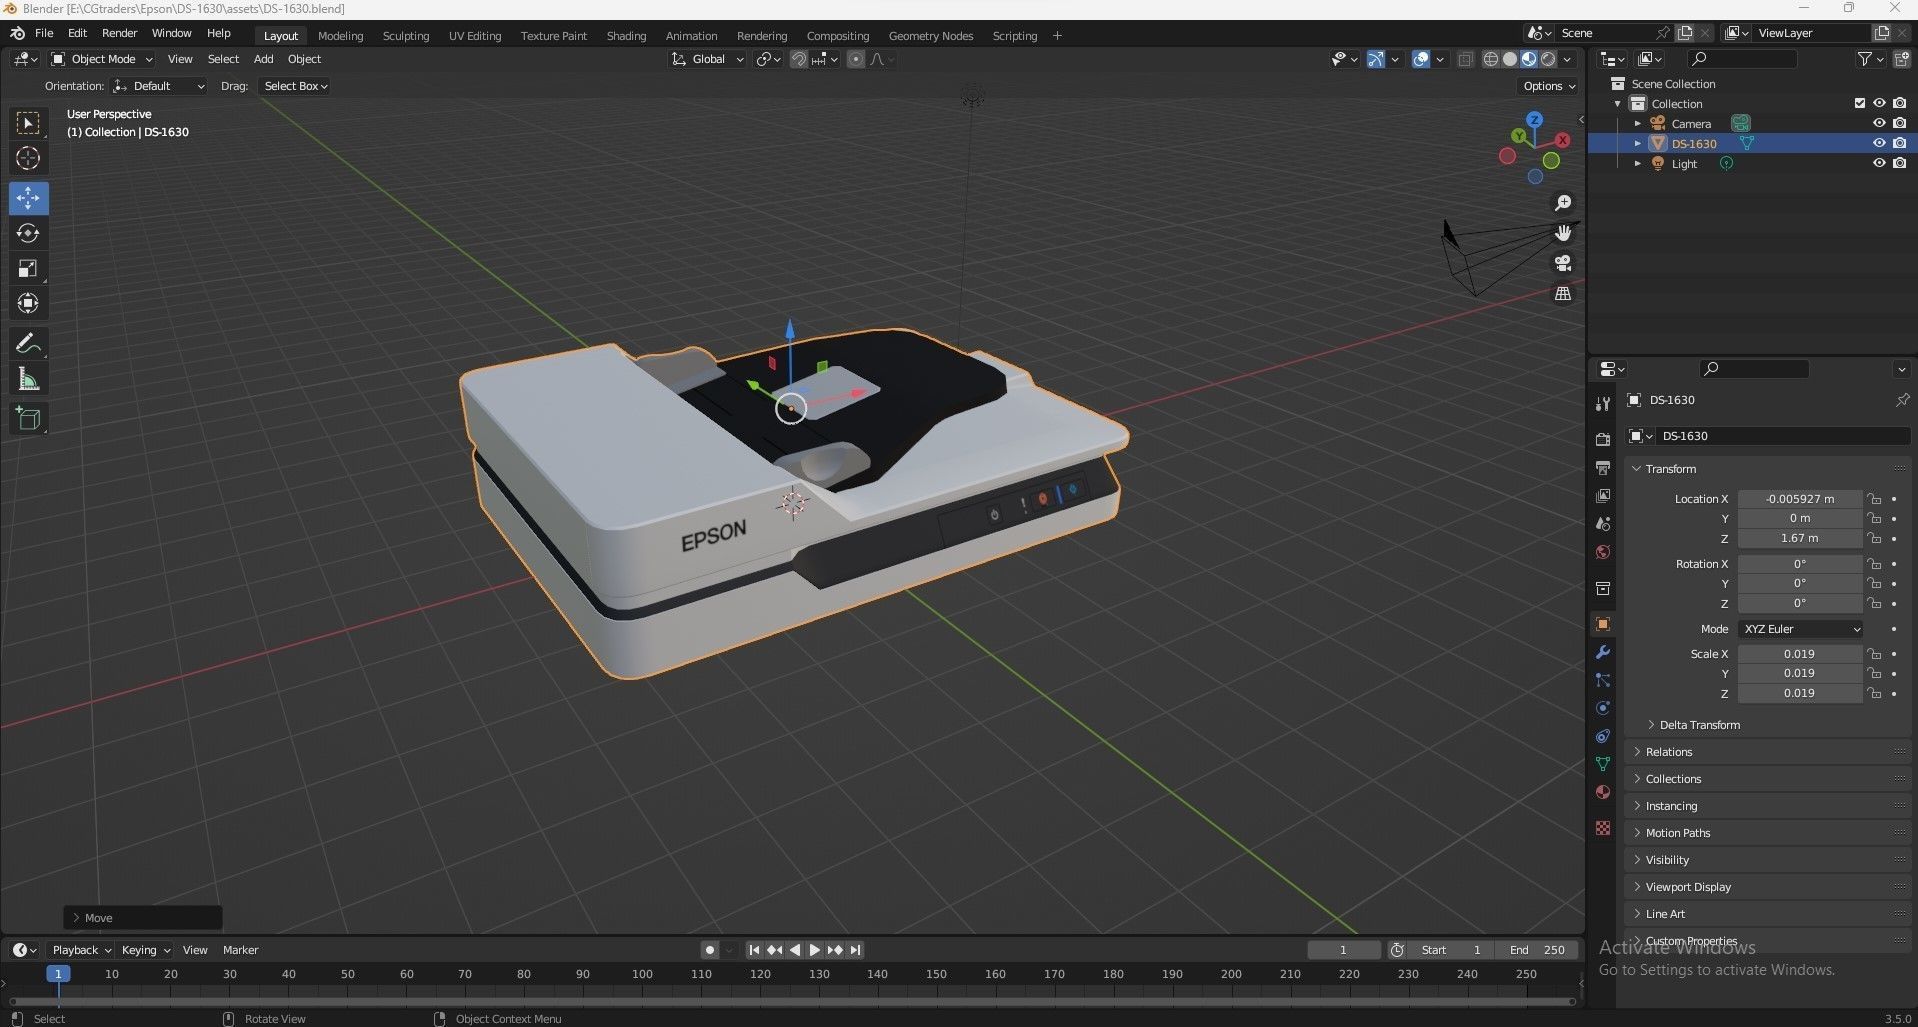Hide the Camera object in outliner
Image resolution: width=1918 pixels, height=1027 pixels.
pos(1879,123)
